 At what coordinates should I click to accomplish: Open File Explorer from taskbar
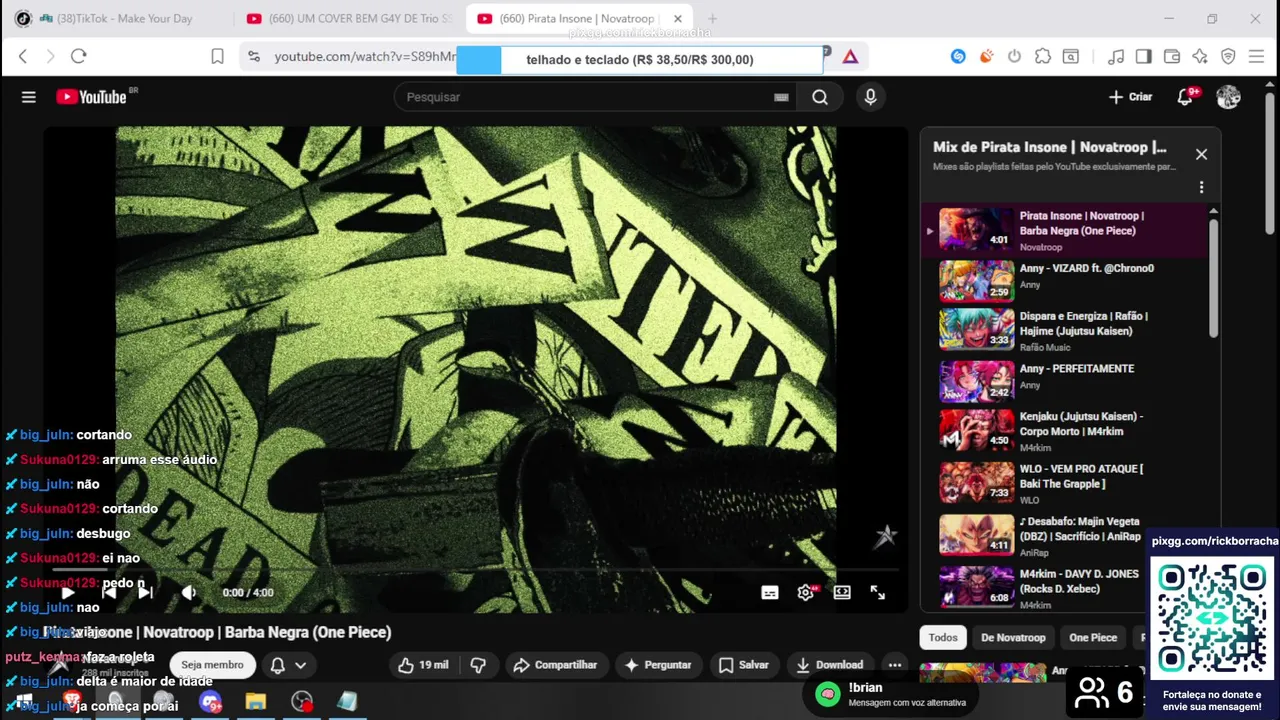tap(256, 702)
